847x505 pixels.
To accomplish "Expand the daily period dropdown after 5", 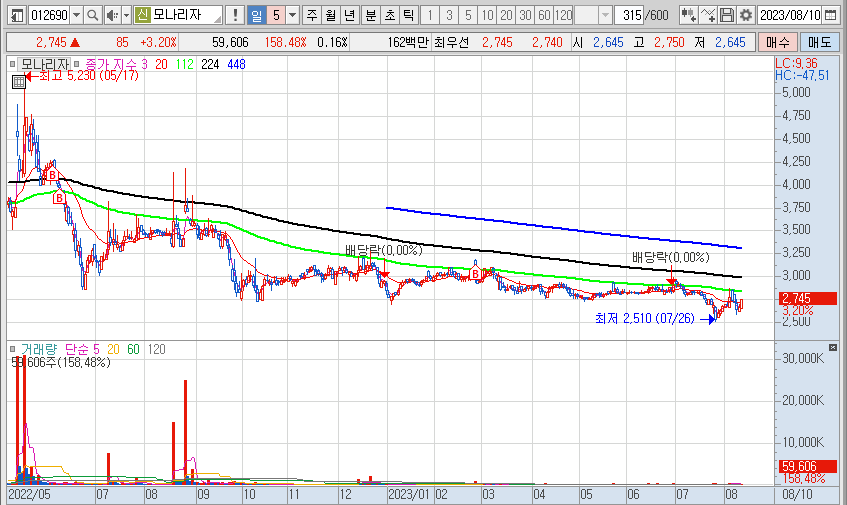I will click(293, 15).
